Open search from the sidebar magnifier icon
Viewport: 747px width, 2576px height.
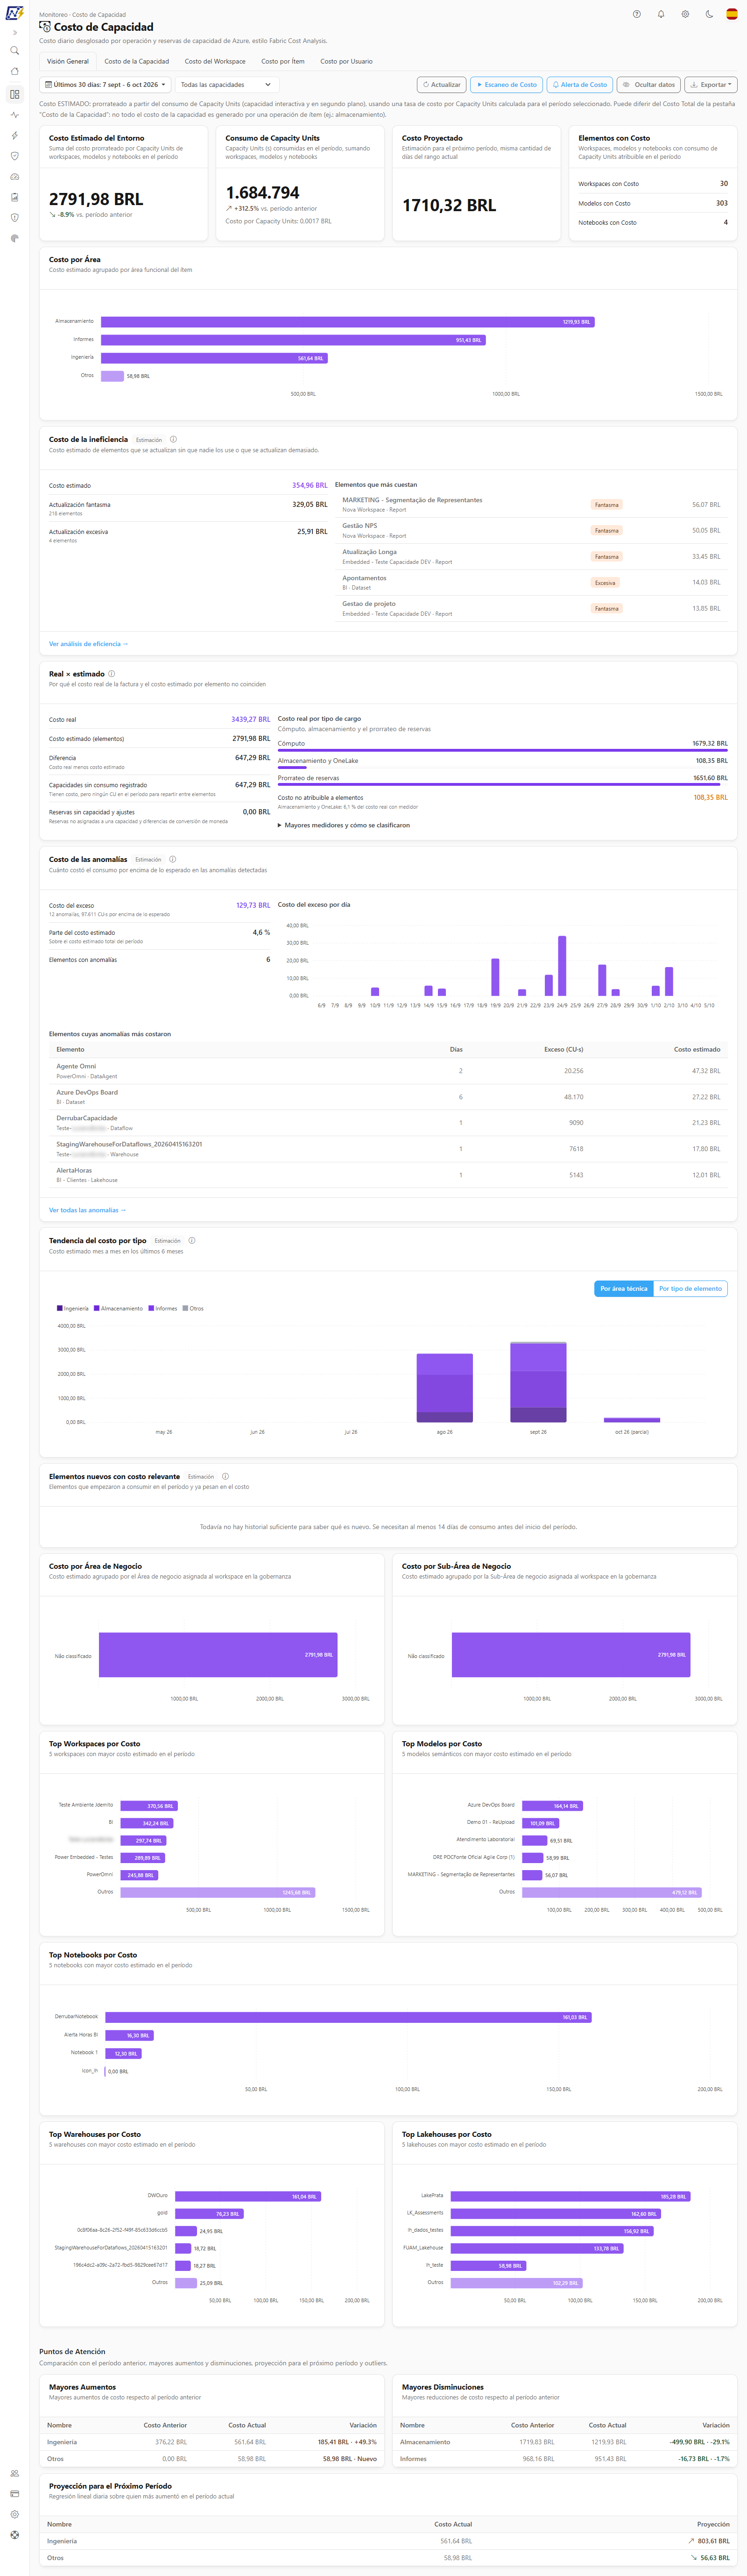(x=14, y=50)
